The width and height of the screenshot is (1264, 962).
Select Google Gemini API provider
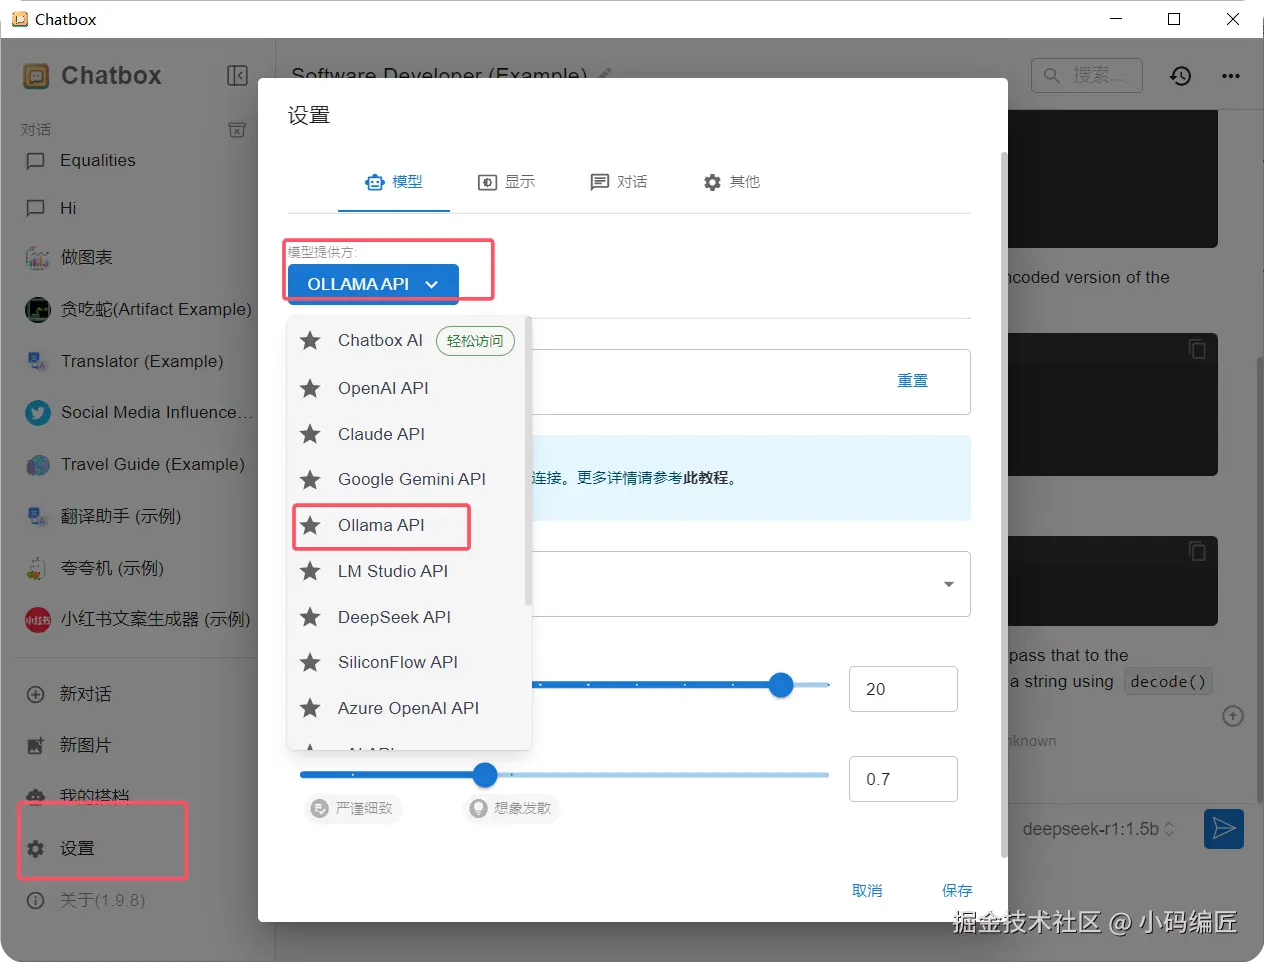406,479
